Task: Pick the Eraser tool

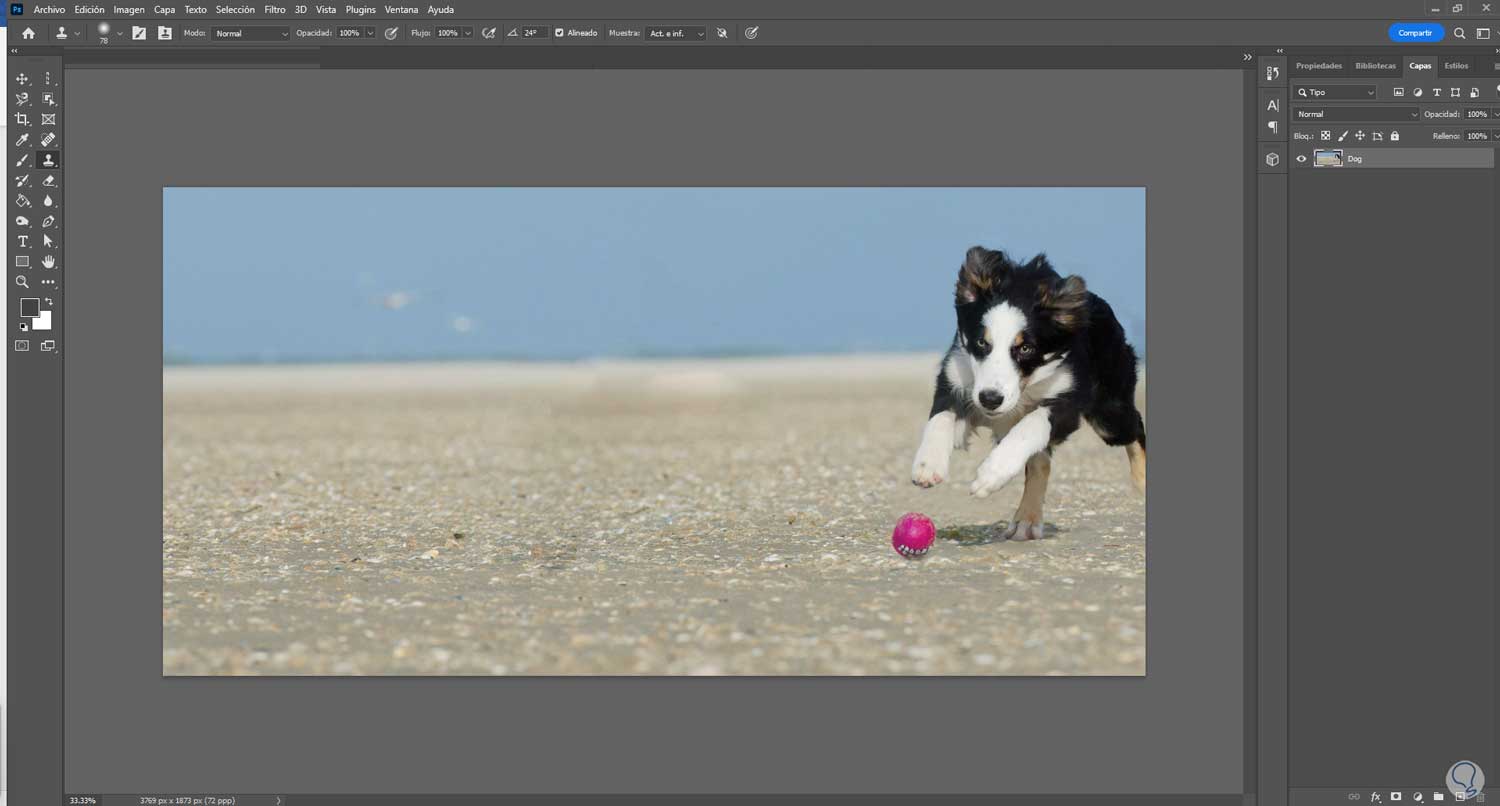Action: 48,181
